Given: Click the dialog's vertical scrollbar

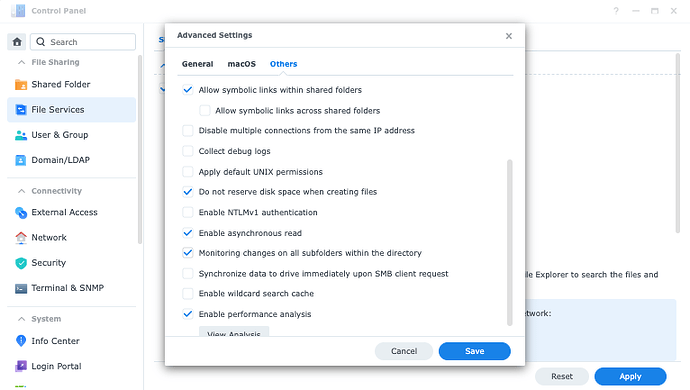Looking at the screenshot, I should (510, 243).
